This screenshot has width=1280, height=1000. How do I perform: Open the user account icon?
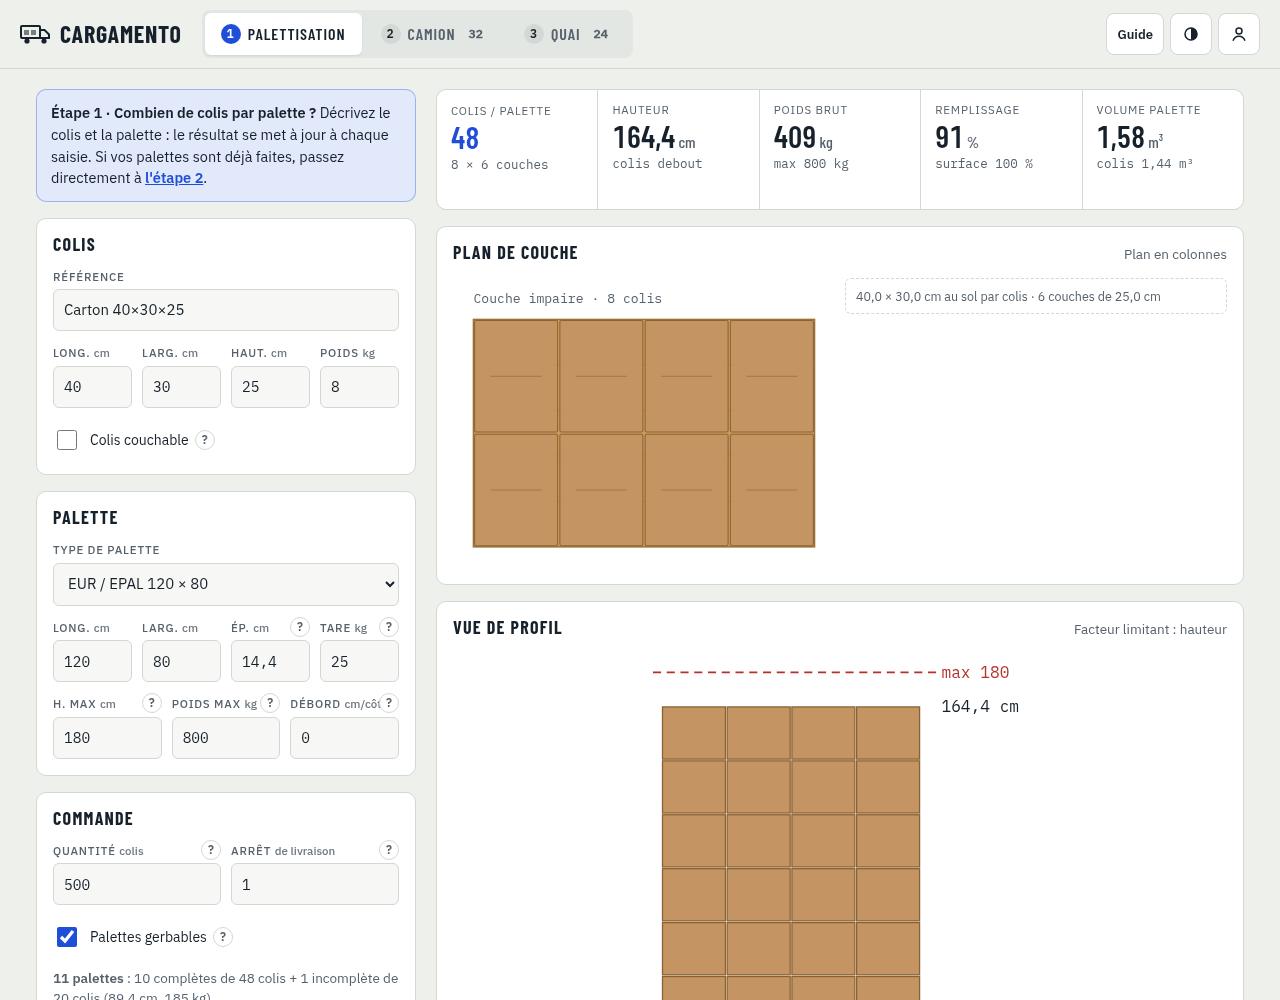tap(1239, 34)
